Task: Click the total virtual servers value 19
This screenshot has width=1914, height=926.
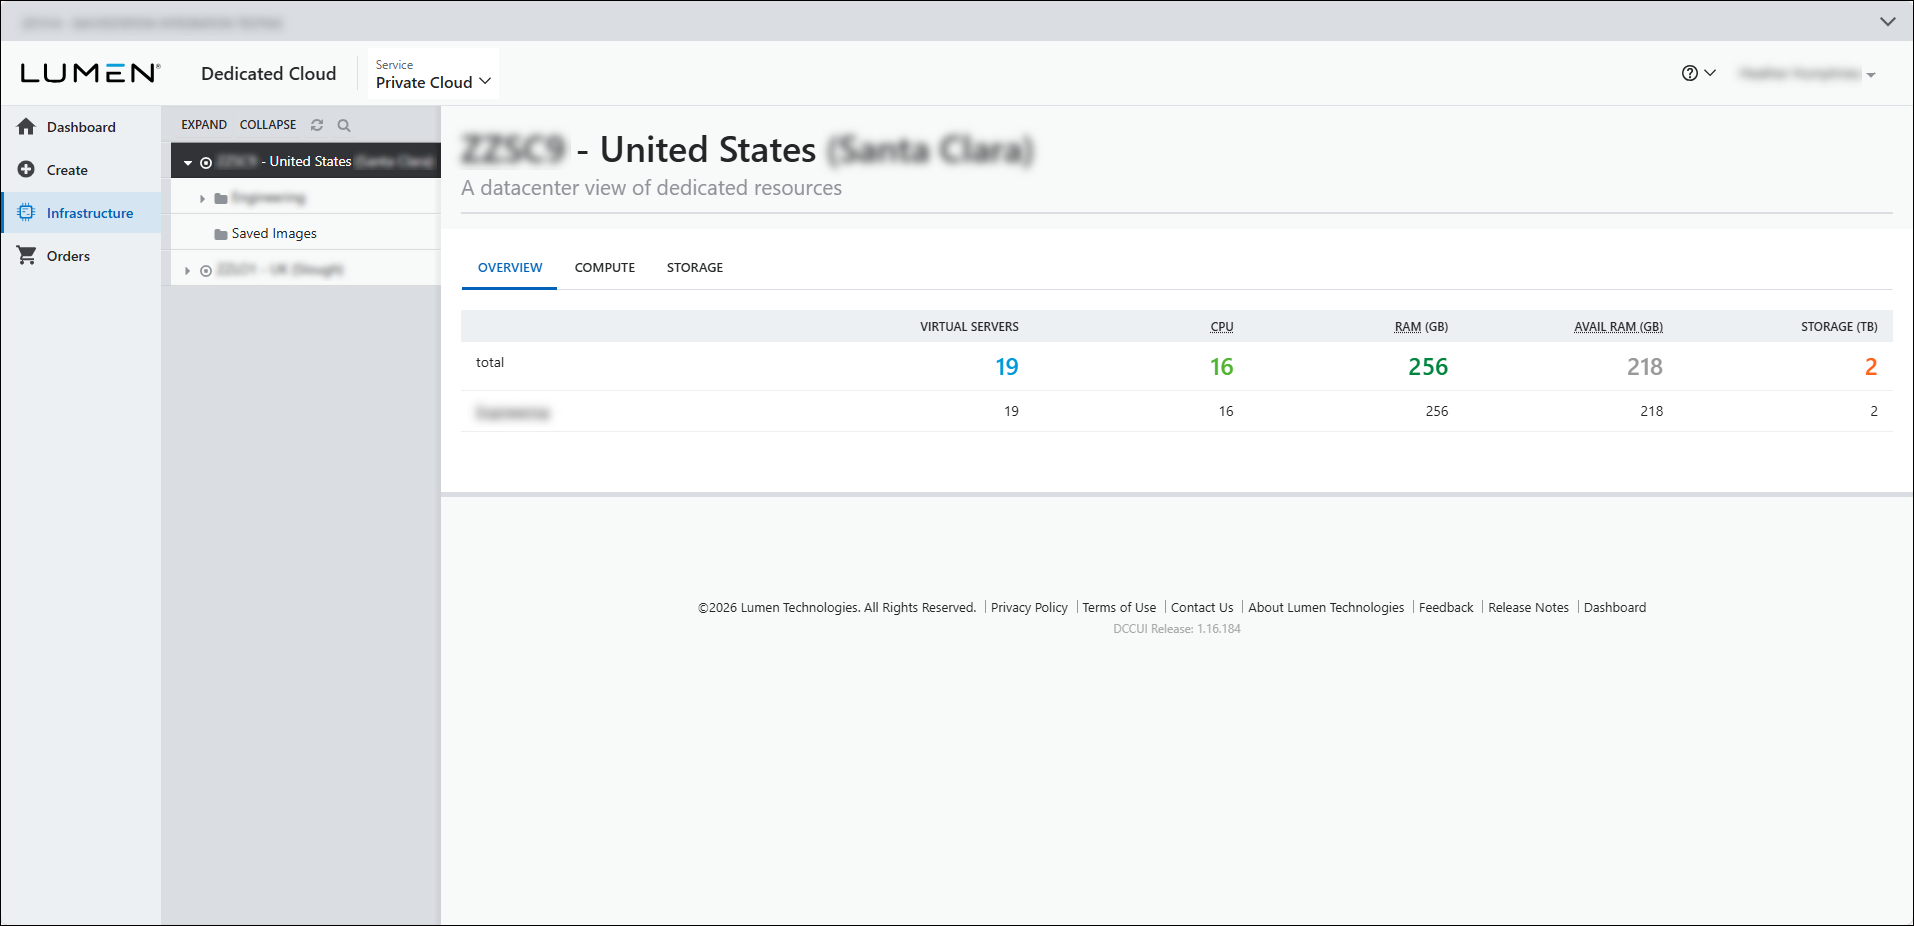Action: (1007, 367)
